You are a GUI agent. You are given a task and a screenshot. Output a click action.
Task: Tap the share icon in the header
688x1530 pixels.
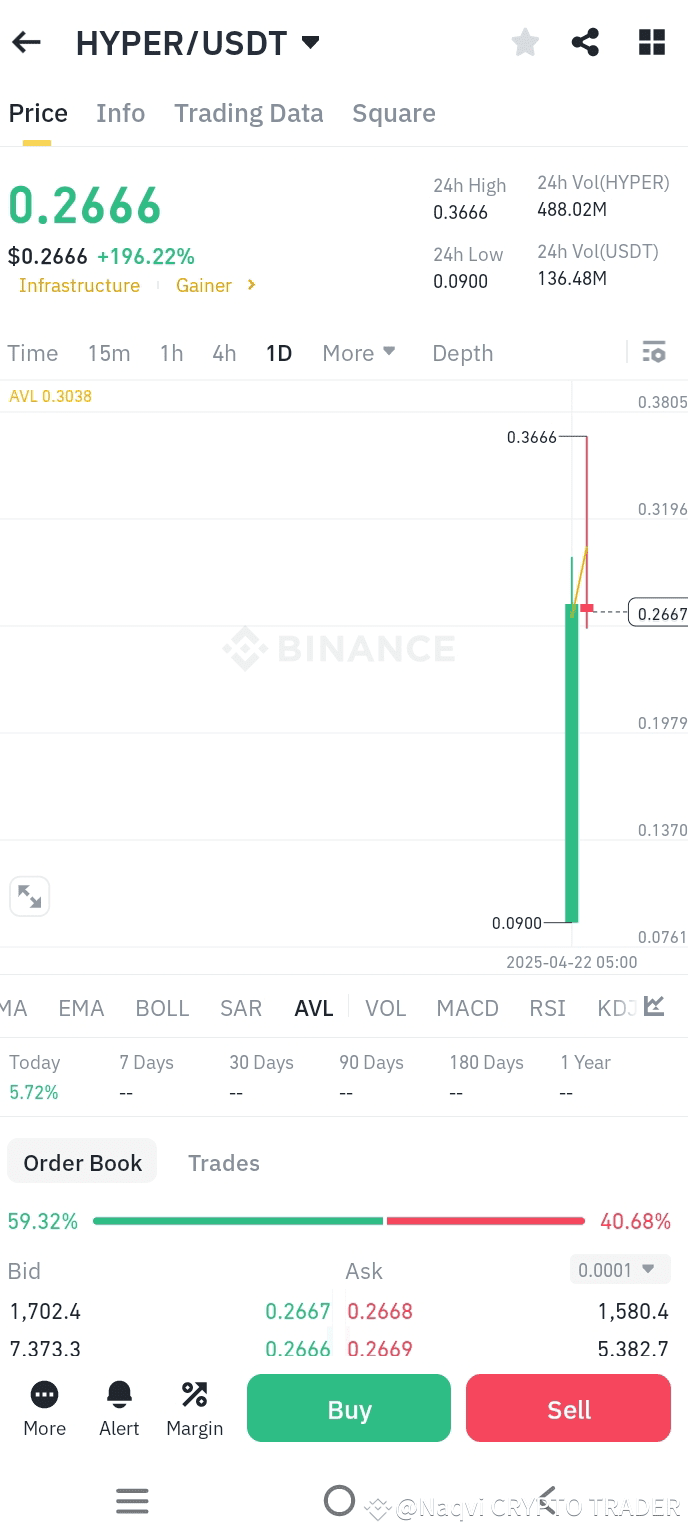click(585, 42)
